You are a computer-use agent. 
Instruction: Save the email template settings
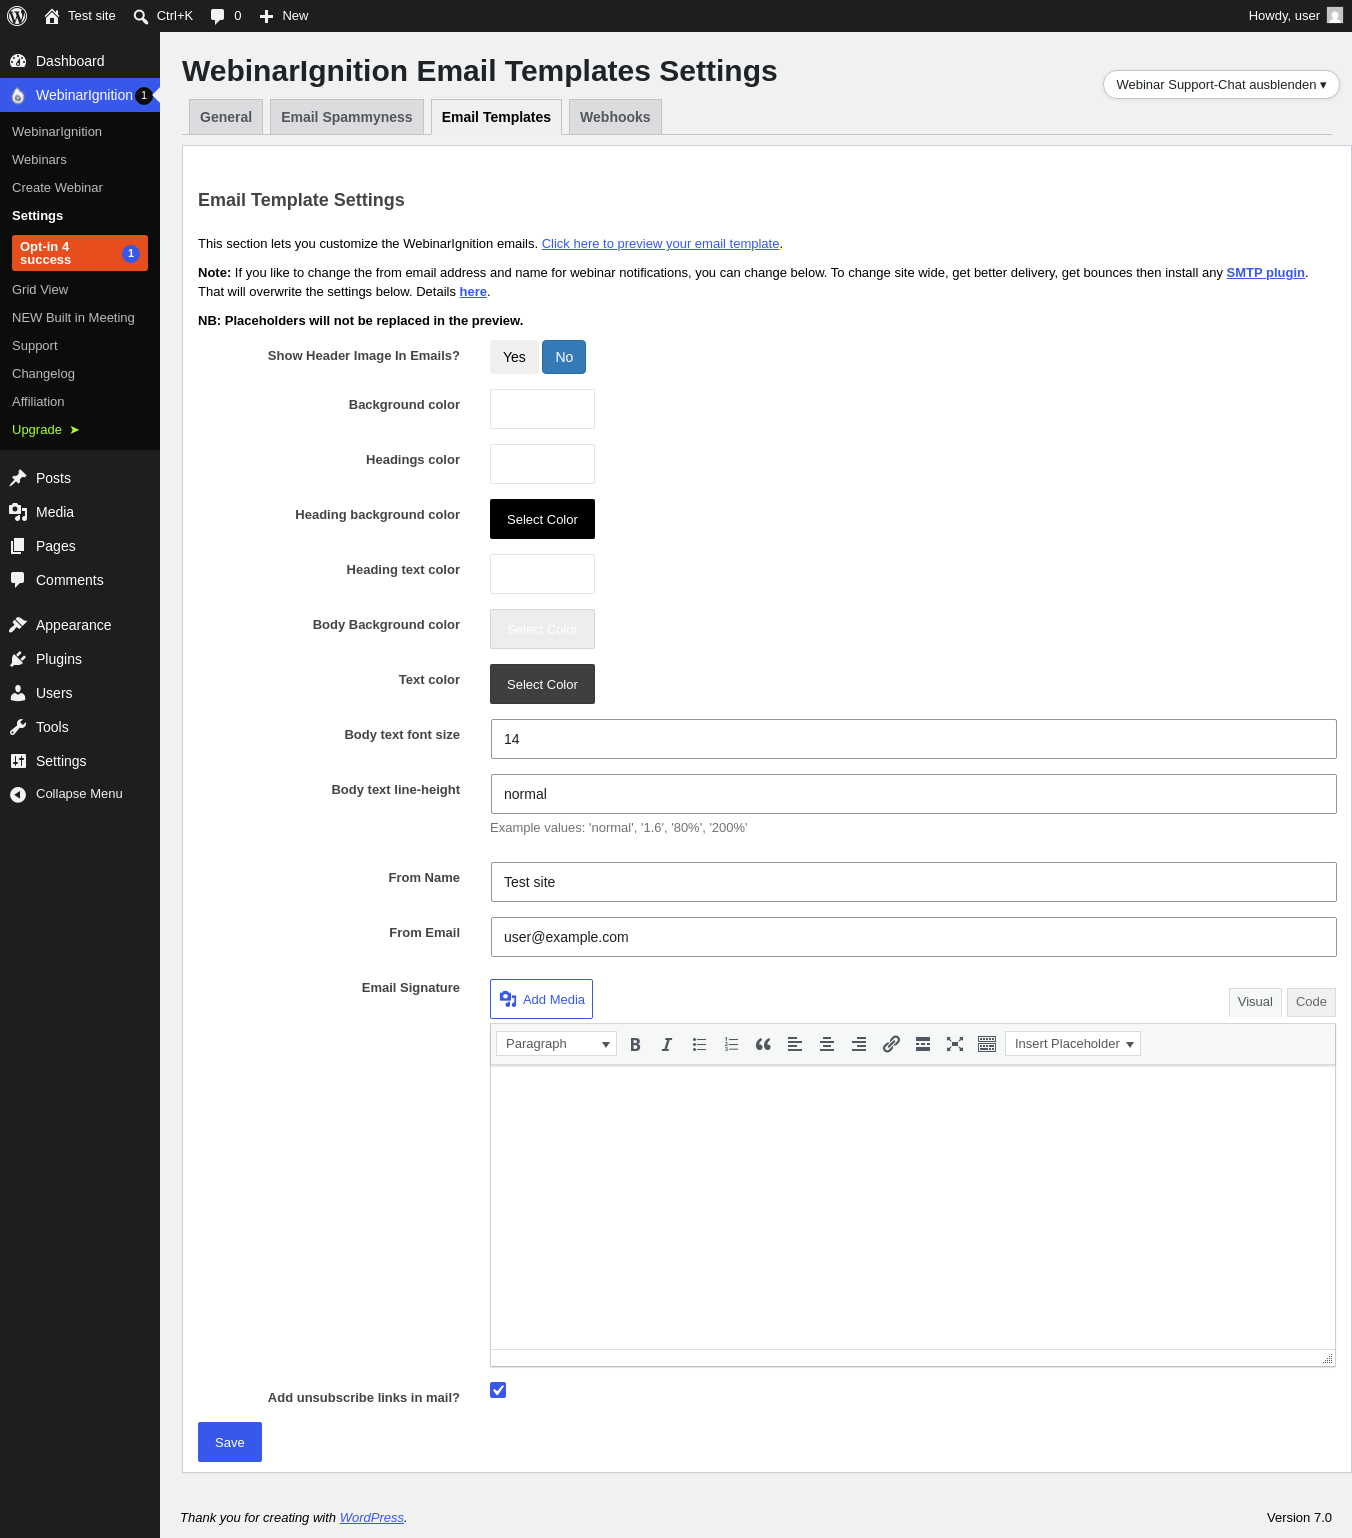point(230,1442)
